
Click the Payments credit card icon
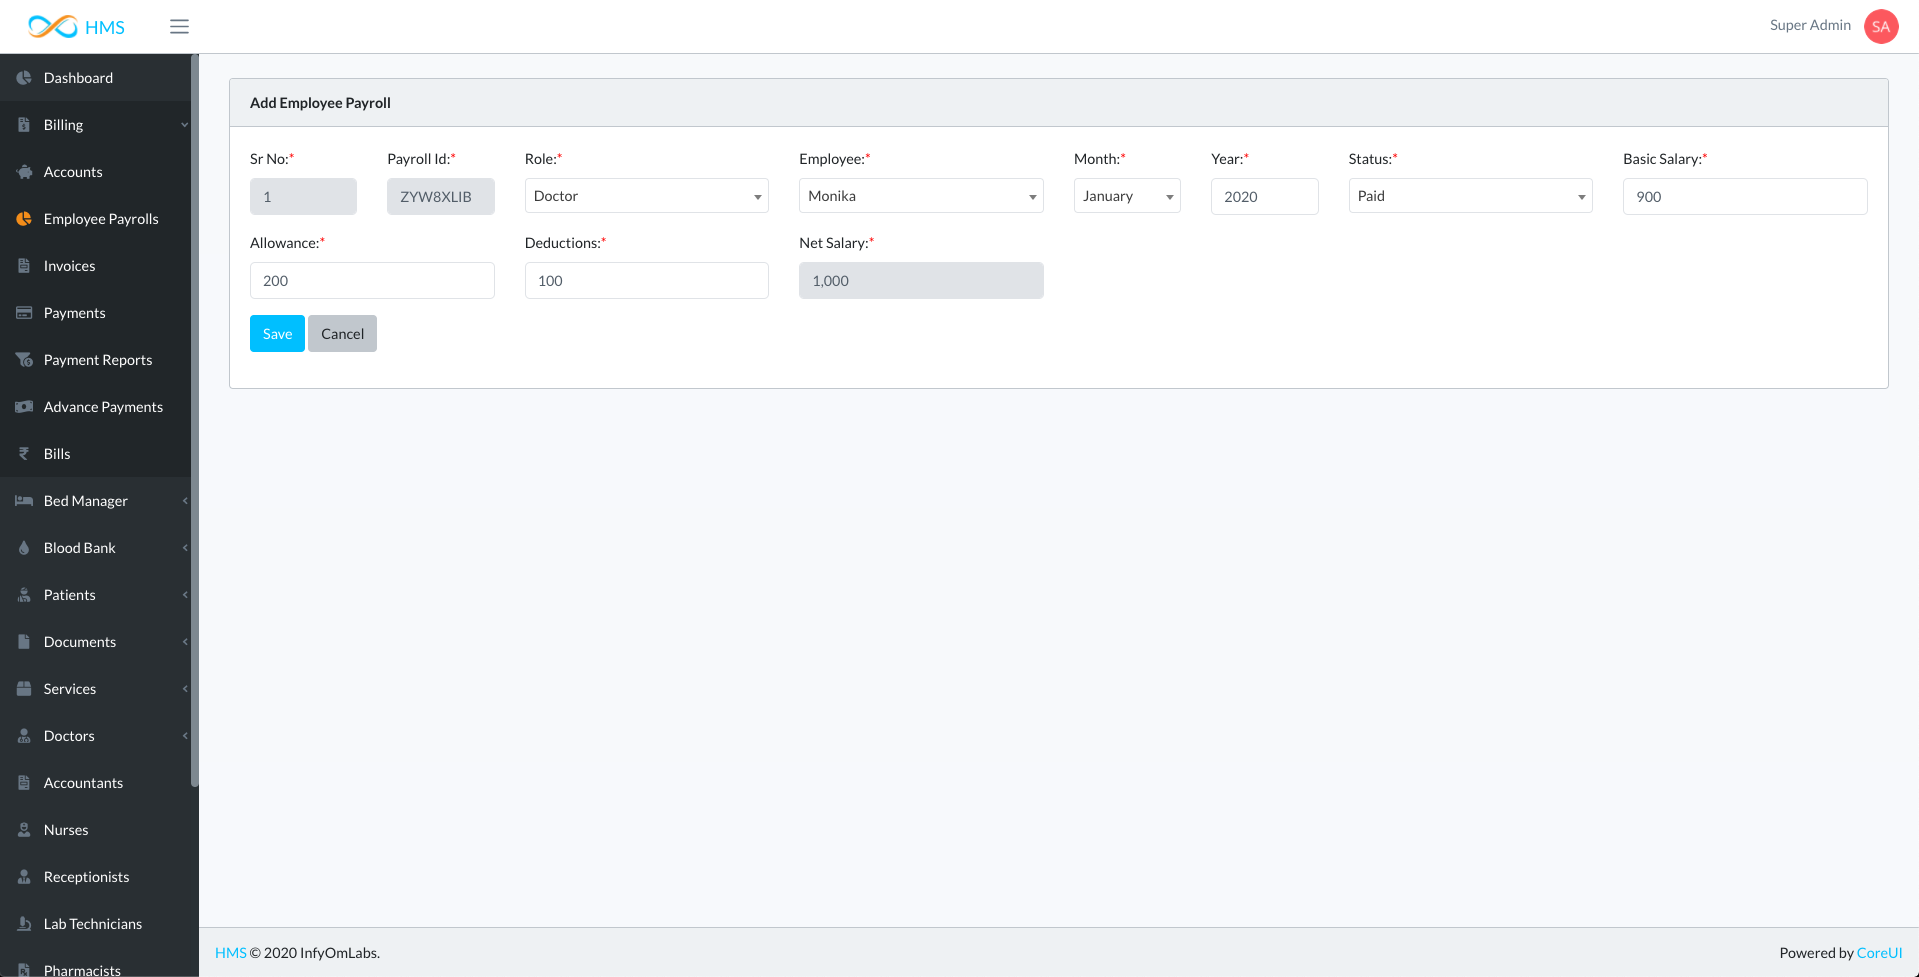(24, 313)
